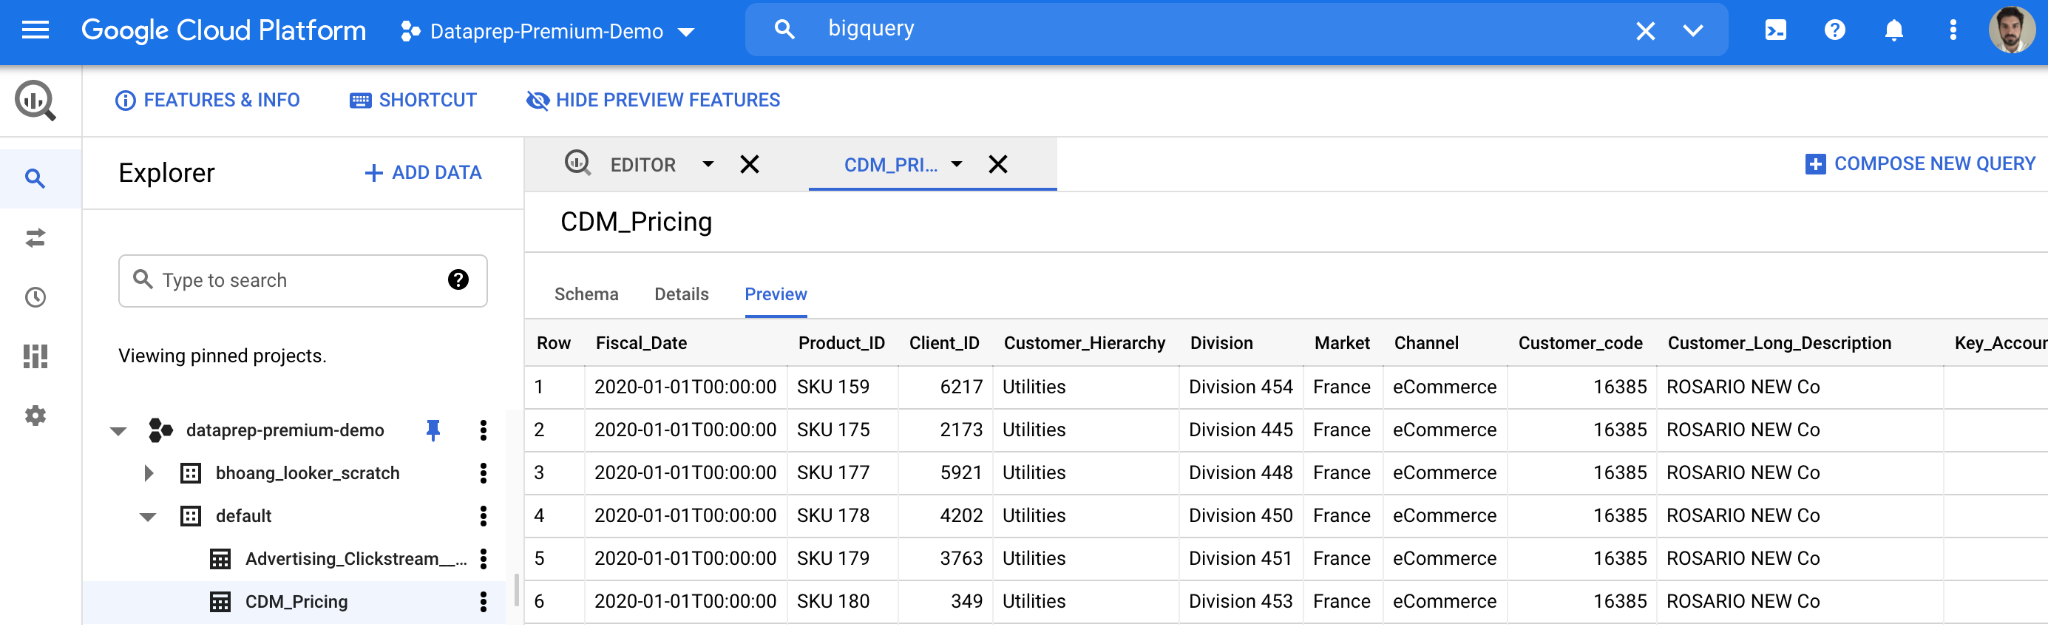This screenshot has width=2048, height=625.
Task: Click Hide Preview Features toggle
Action: [653, 100]
